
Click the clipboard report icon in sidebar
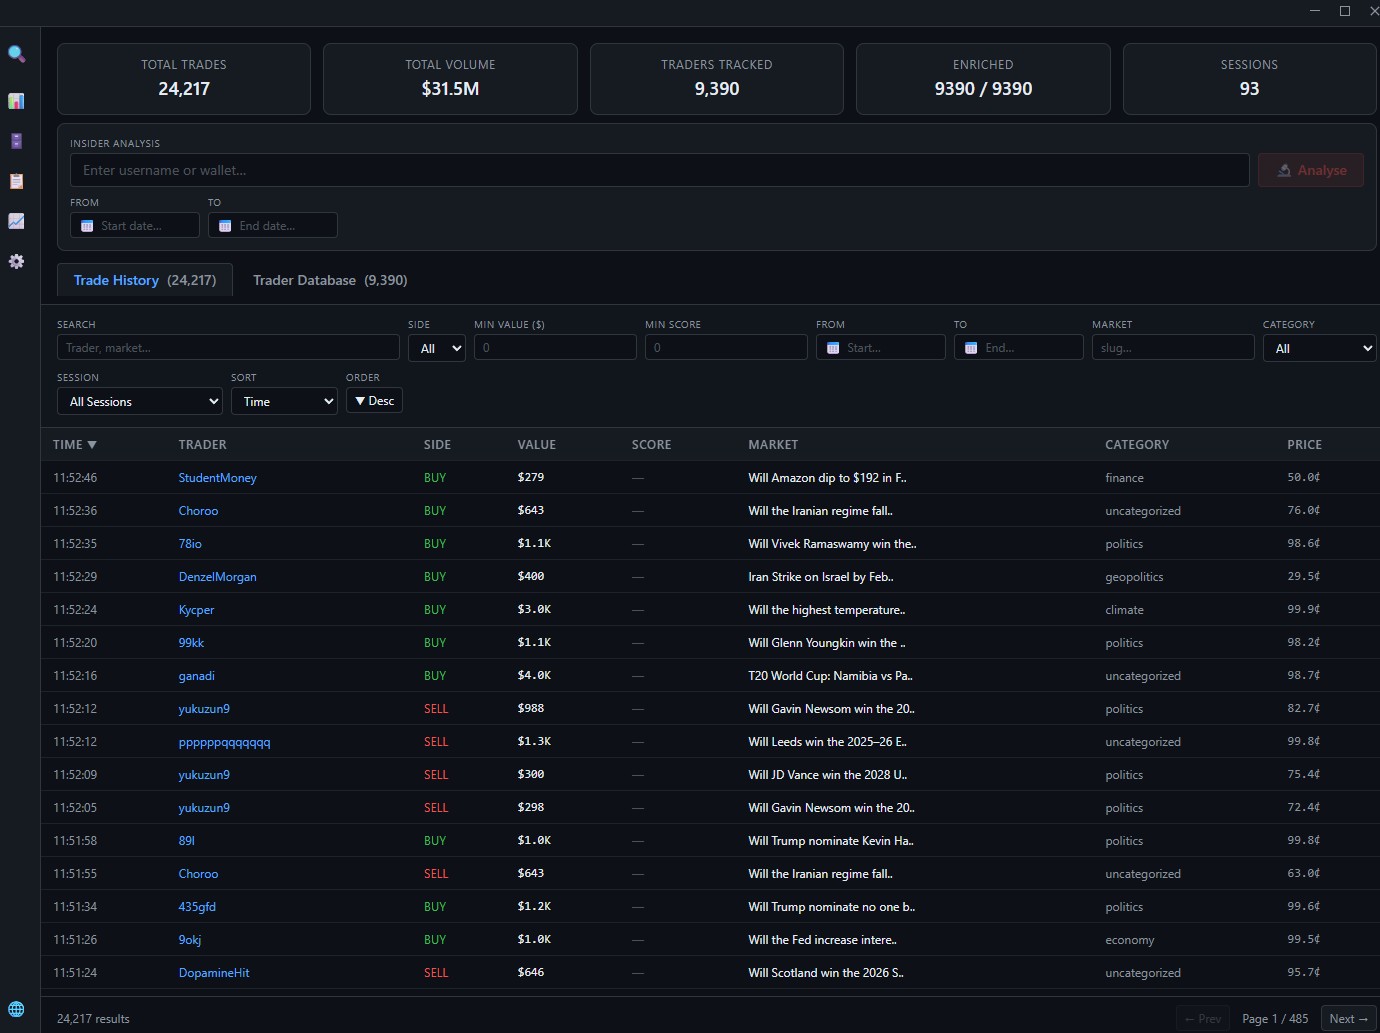pos(16,181)
